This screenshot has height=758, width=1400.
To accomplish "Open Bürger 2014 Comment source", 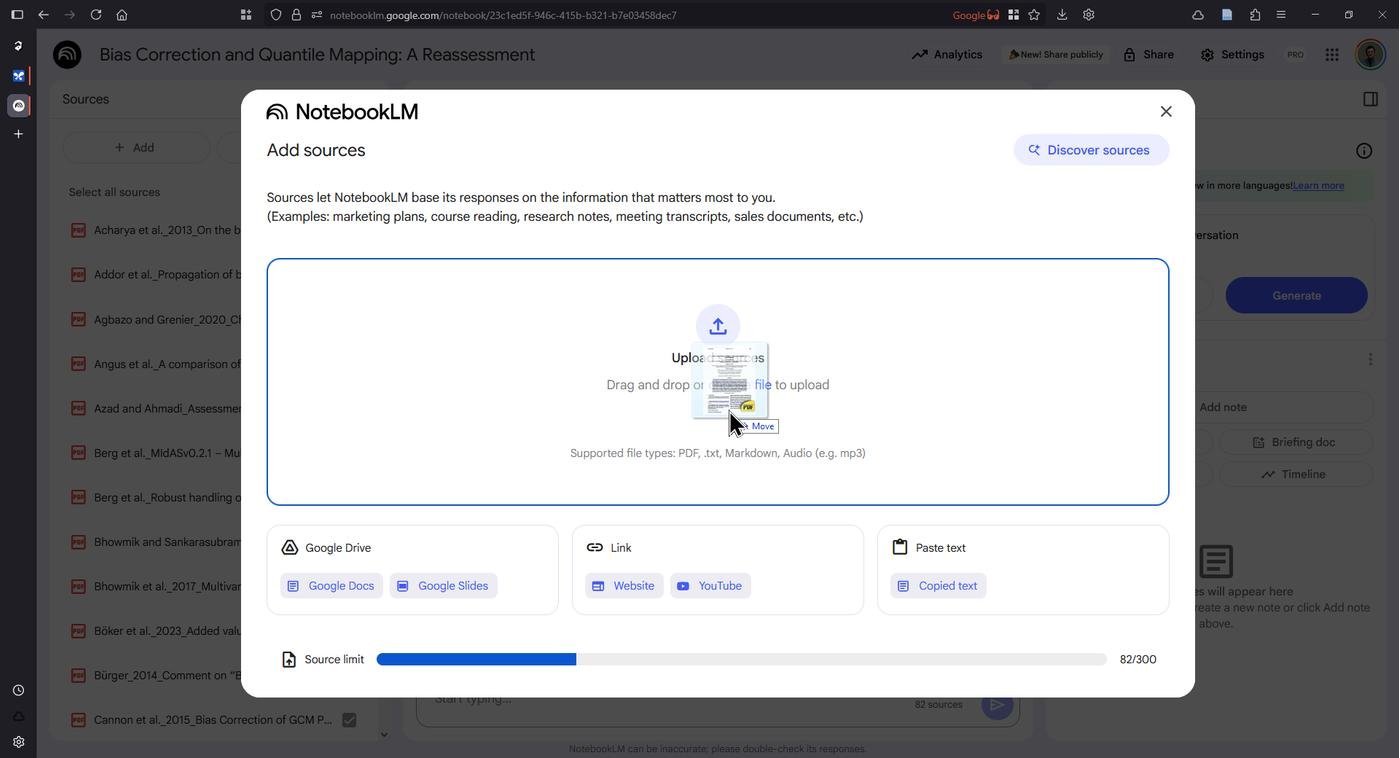I will click(x=168, y=676).
